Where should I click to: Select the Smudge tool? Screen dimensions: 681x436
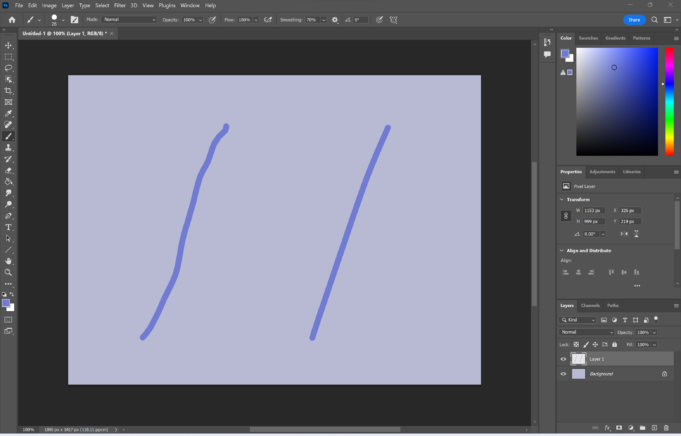click(x=8, y=193)
